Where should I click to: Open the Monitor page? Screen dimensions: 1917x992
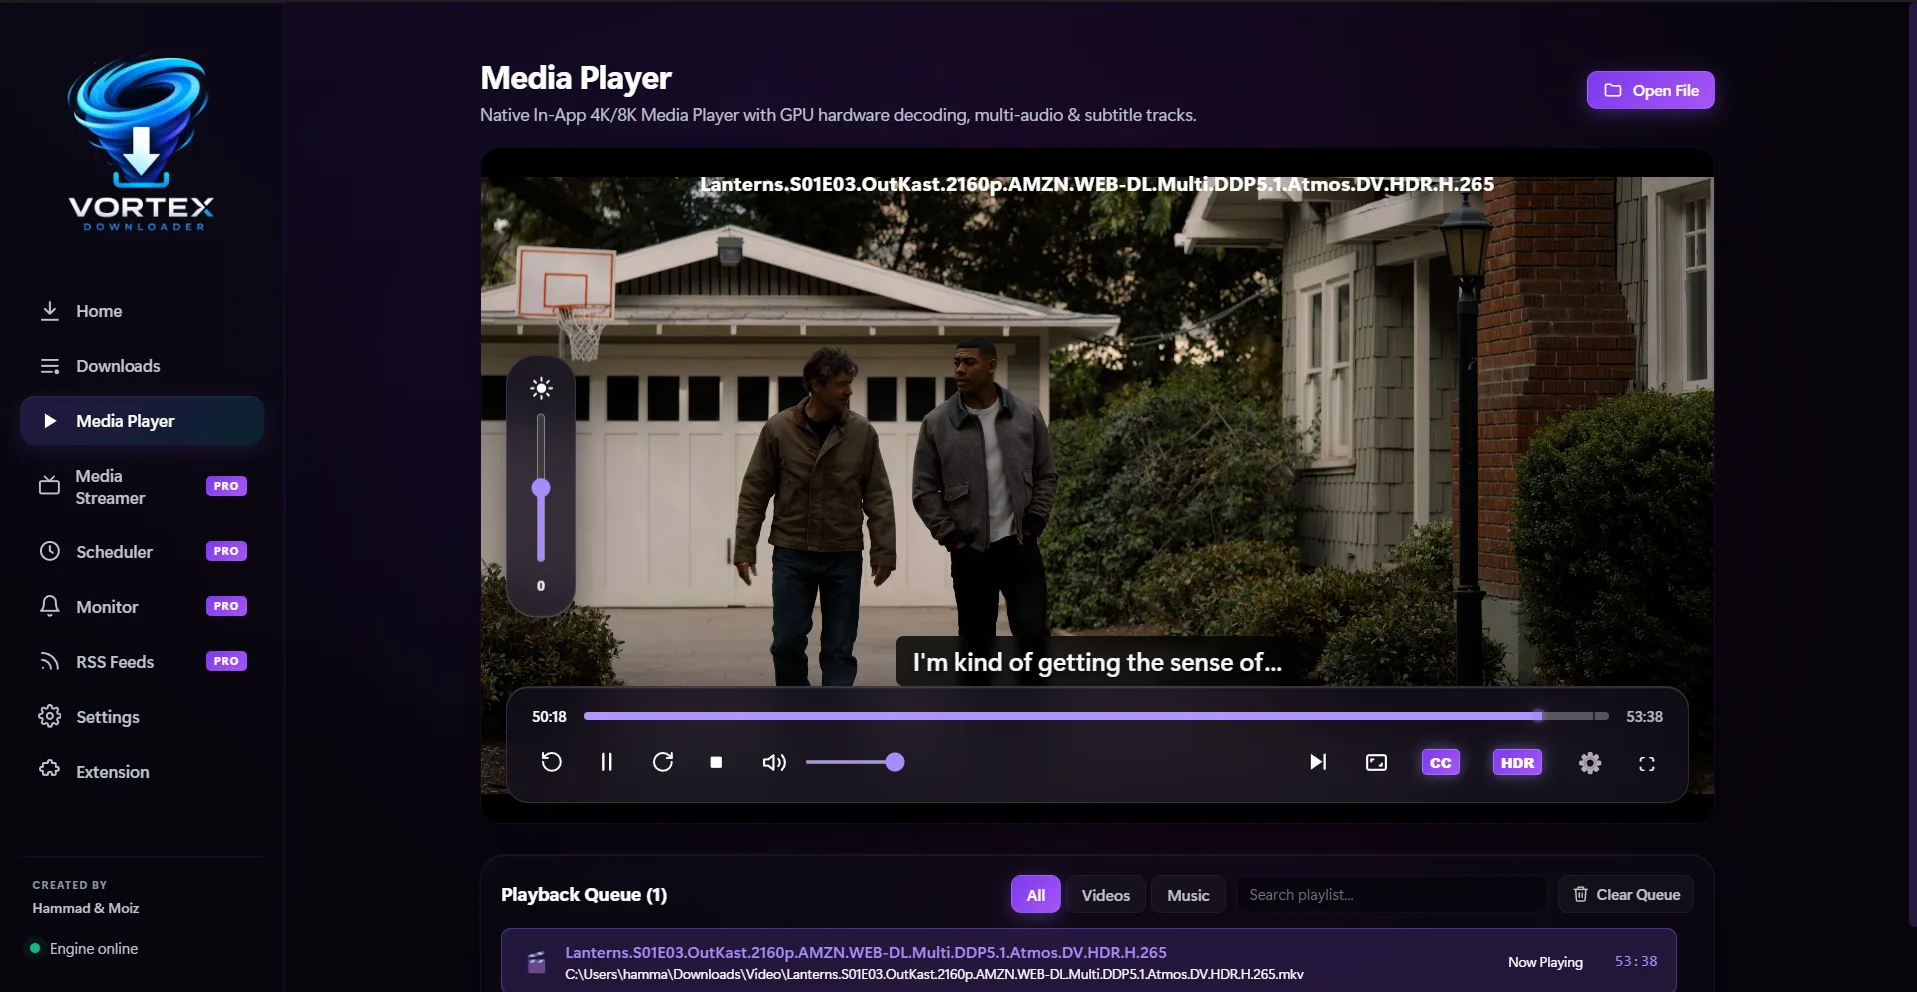142,606
